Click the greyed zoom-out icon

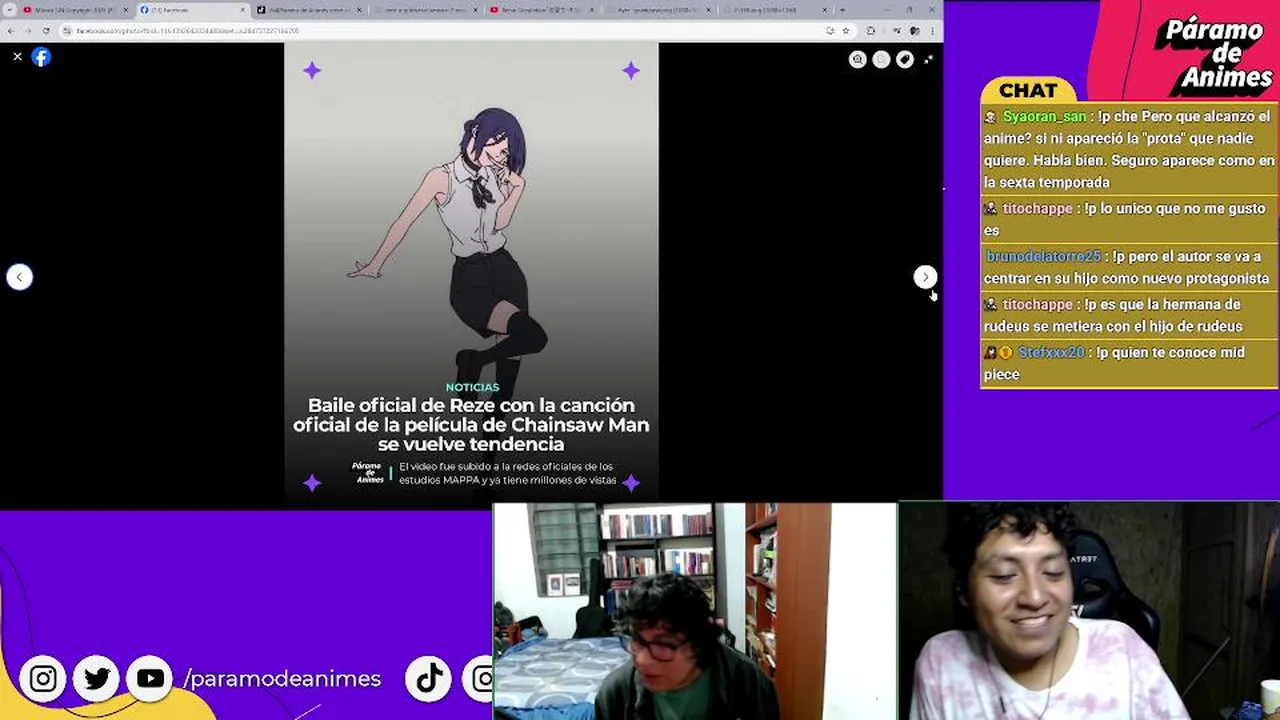(881, 60)
